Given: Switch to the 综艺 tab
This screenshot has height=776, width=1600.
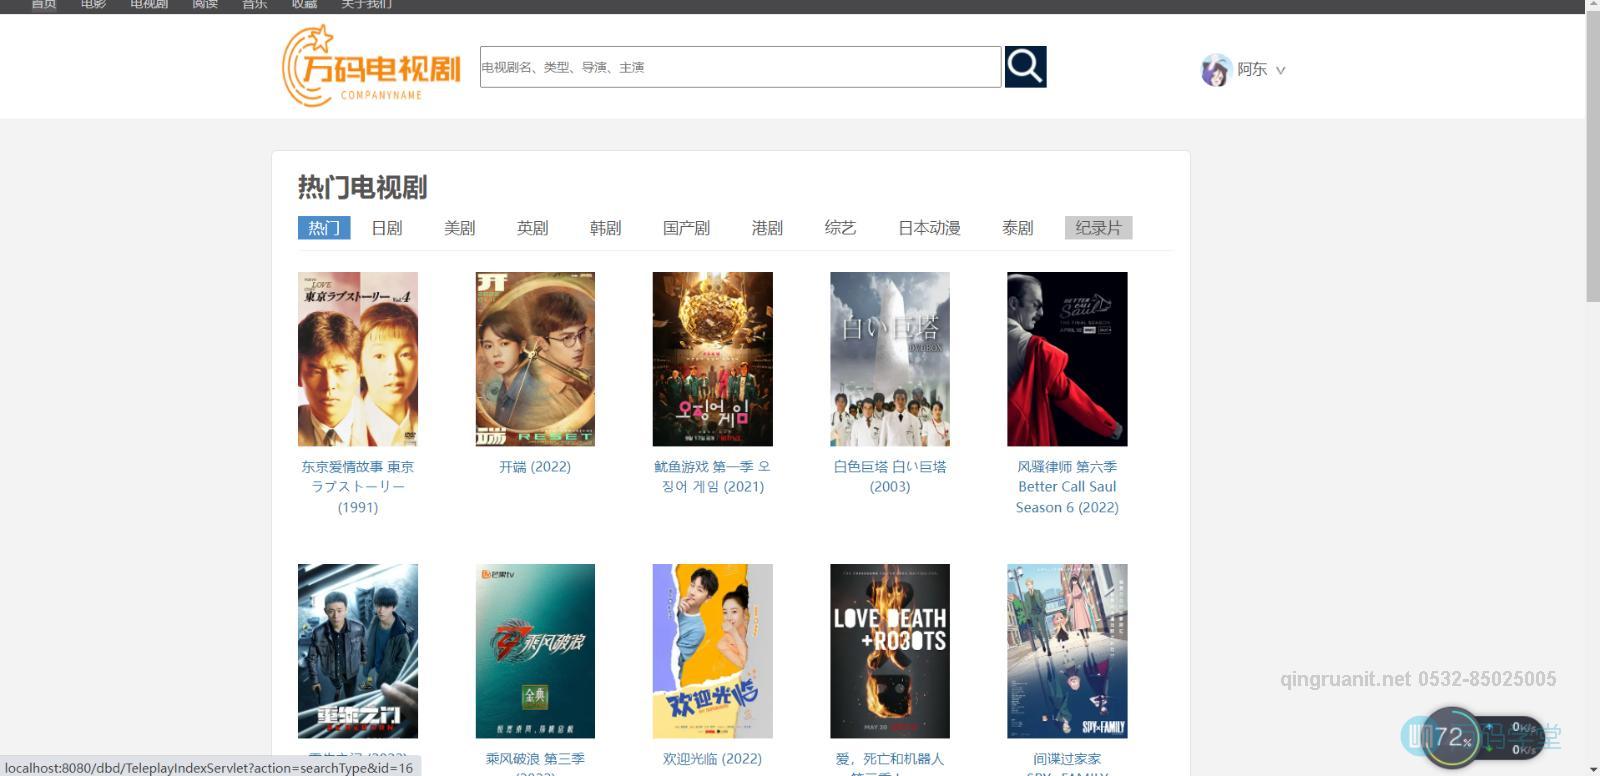Looking at the screenshot, I should (841, 228).
